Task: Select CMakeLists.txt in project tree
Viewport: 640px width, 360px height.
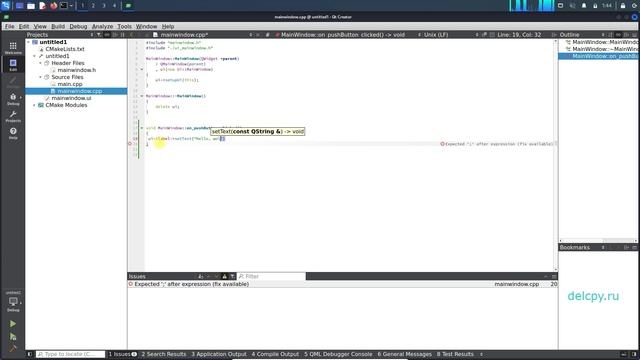Action: tap(65, 49)
